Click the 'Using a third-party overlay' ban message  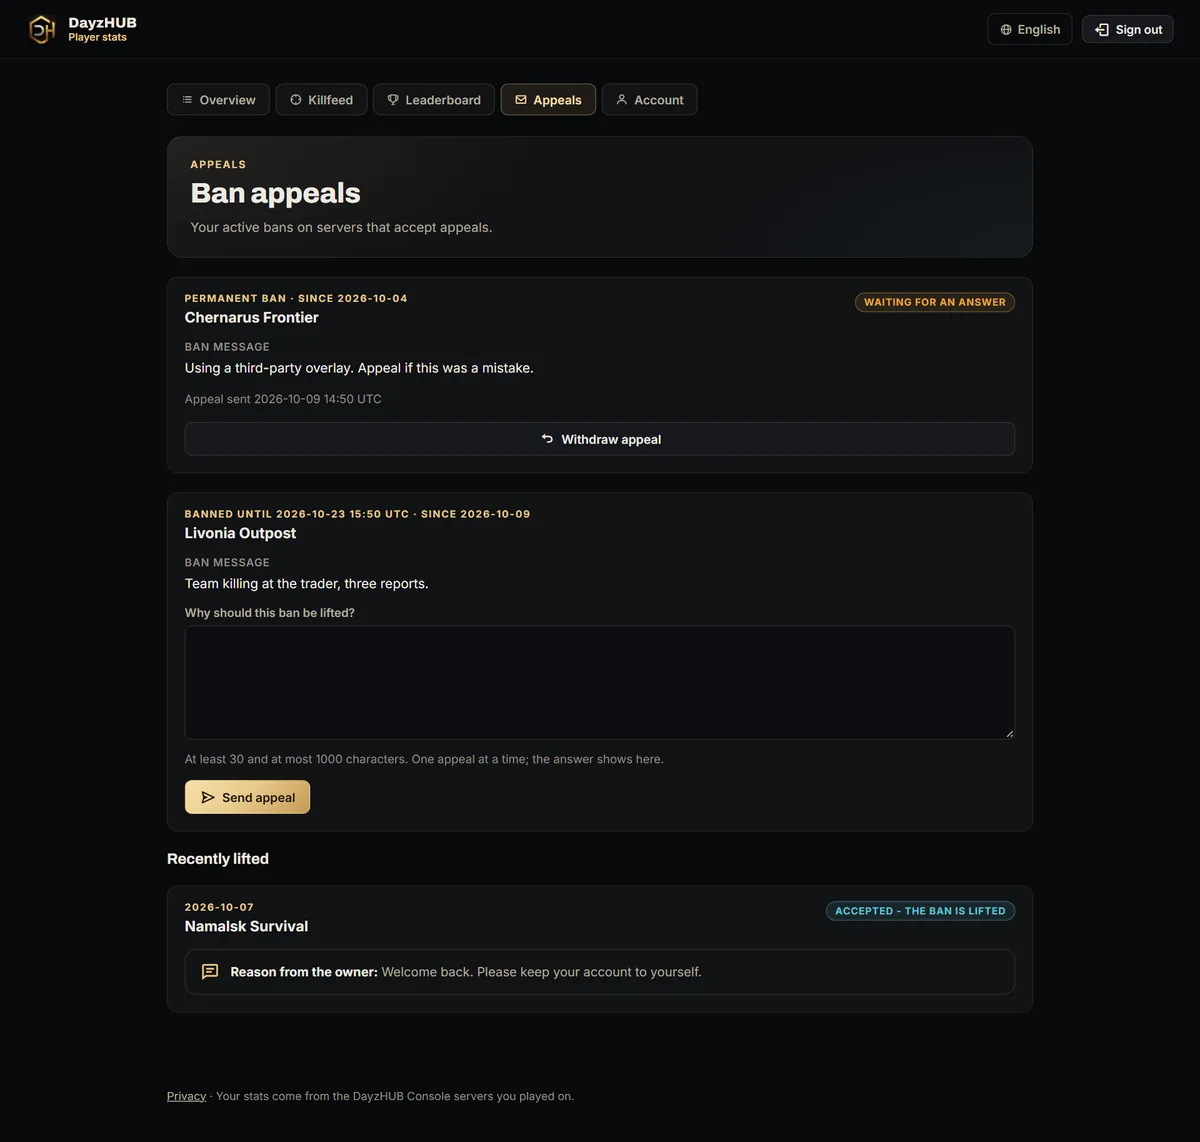(x=359, y=368)
